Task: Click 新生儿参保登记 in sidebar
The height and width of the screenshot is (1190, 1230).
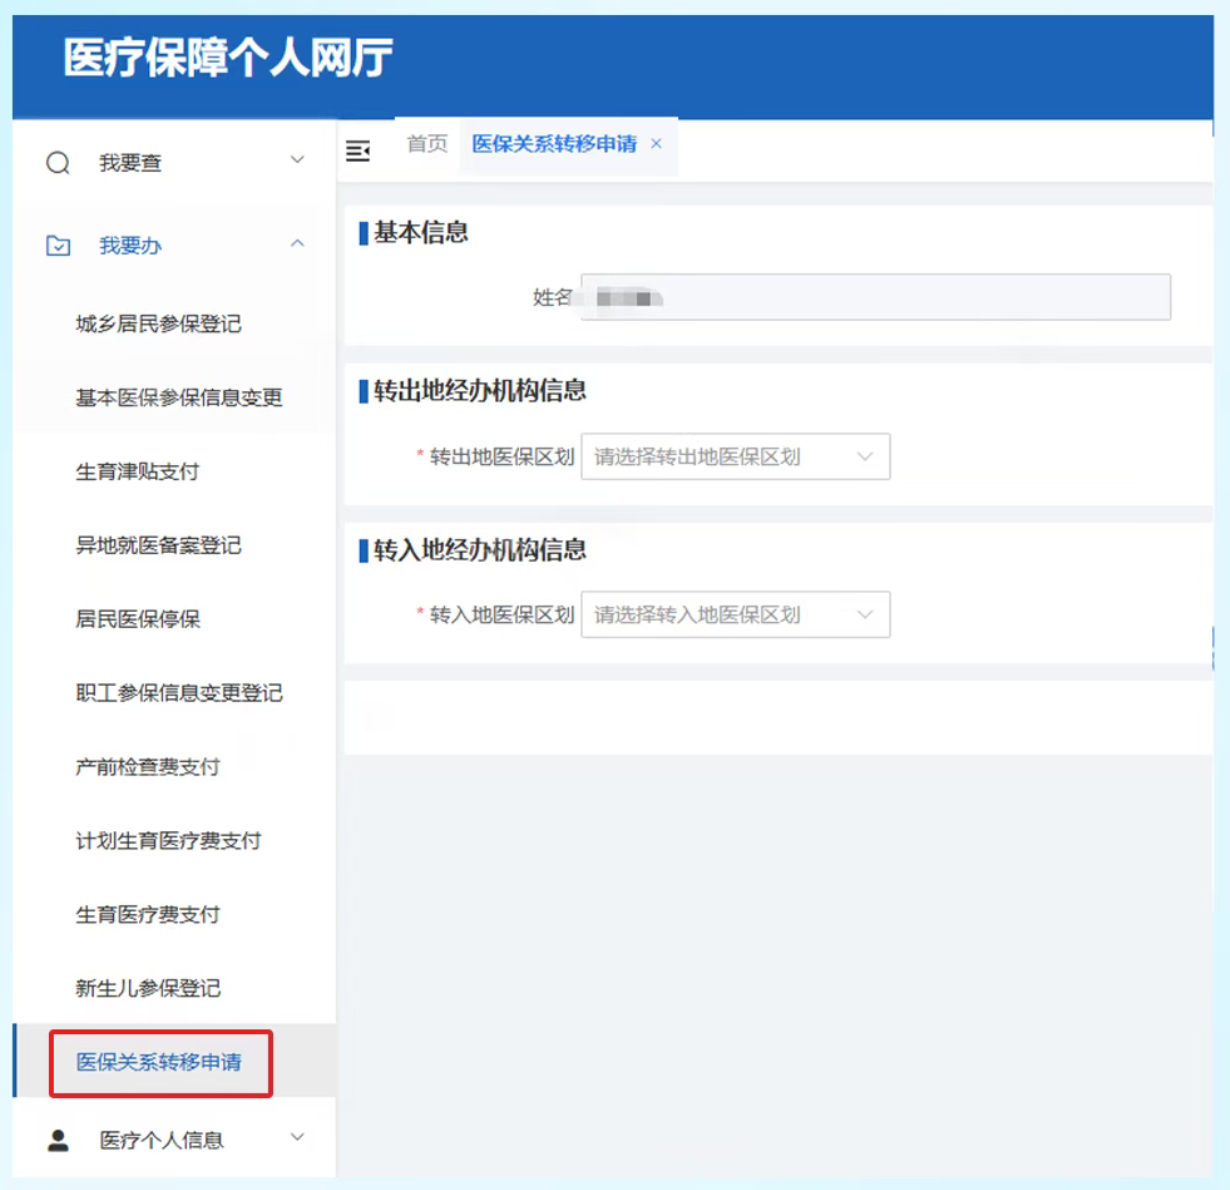Action: pyautogui.click(x=148, y=989)
